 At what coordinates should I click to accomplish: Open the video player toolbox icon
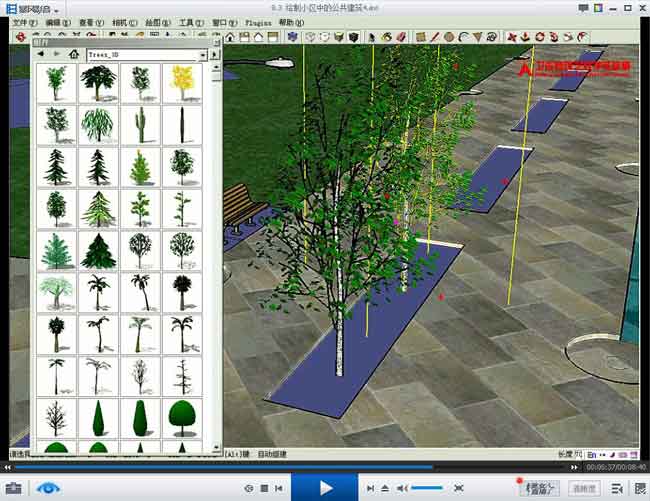click(13, 488)
